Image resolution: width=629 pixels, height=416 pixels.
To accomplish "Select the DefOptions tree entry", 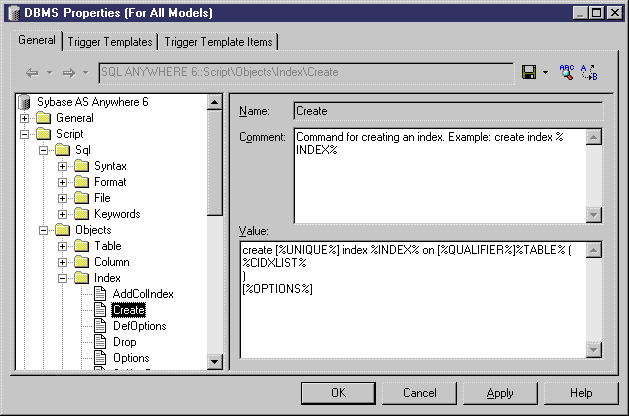I will [140, 326].
